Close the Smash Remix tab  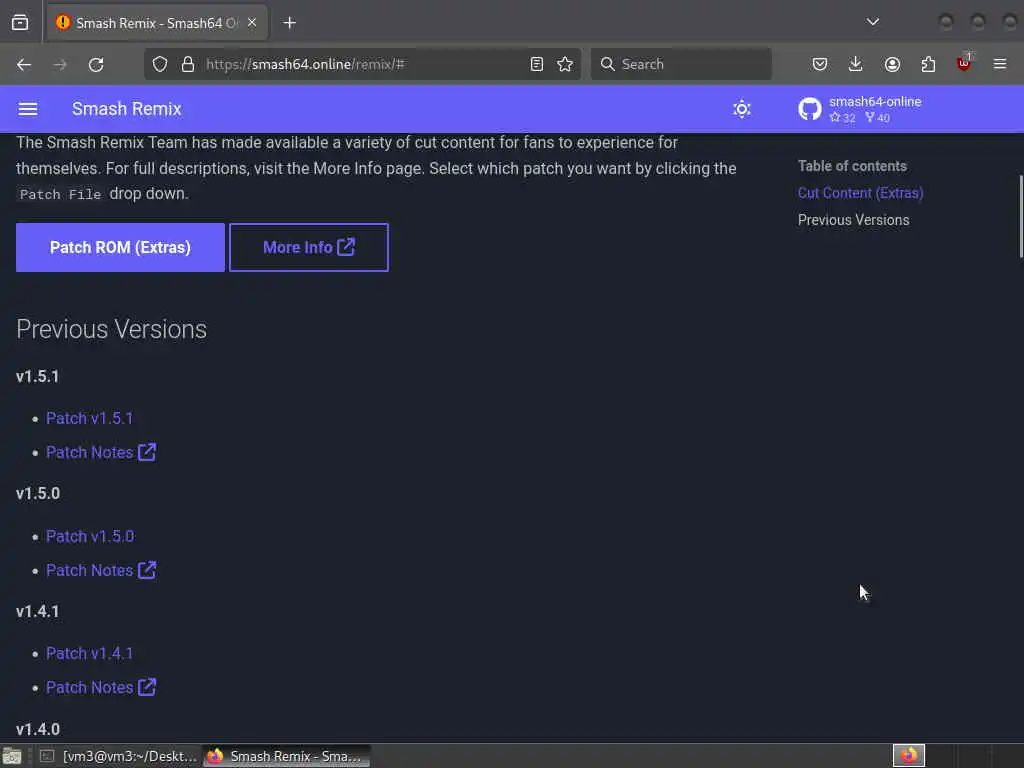tap(252, 23)
